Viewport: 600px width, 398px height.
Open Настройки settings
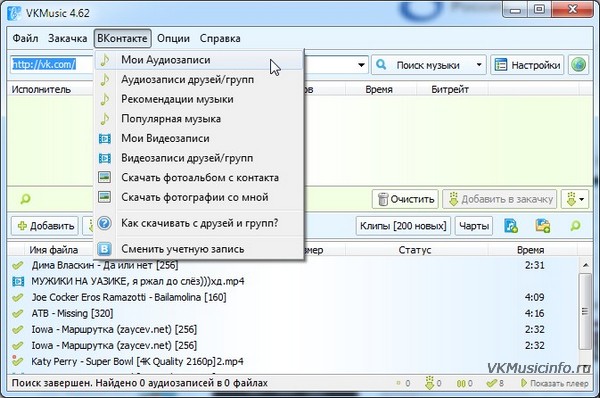[x=527, y=65]
